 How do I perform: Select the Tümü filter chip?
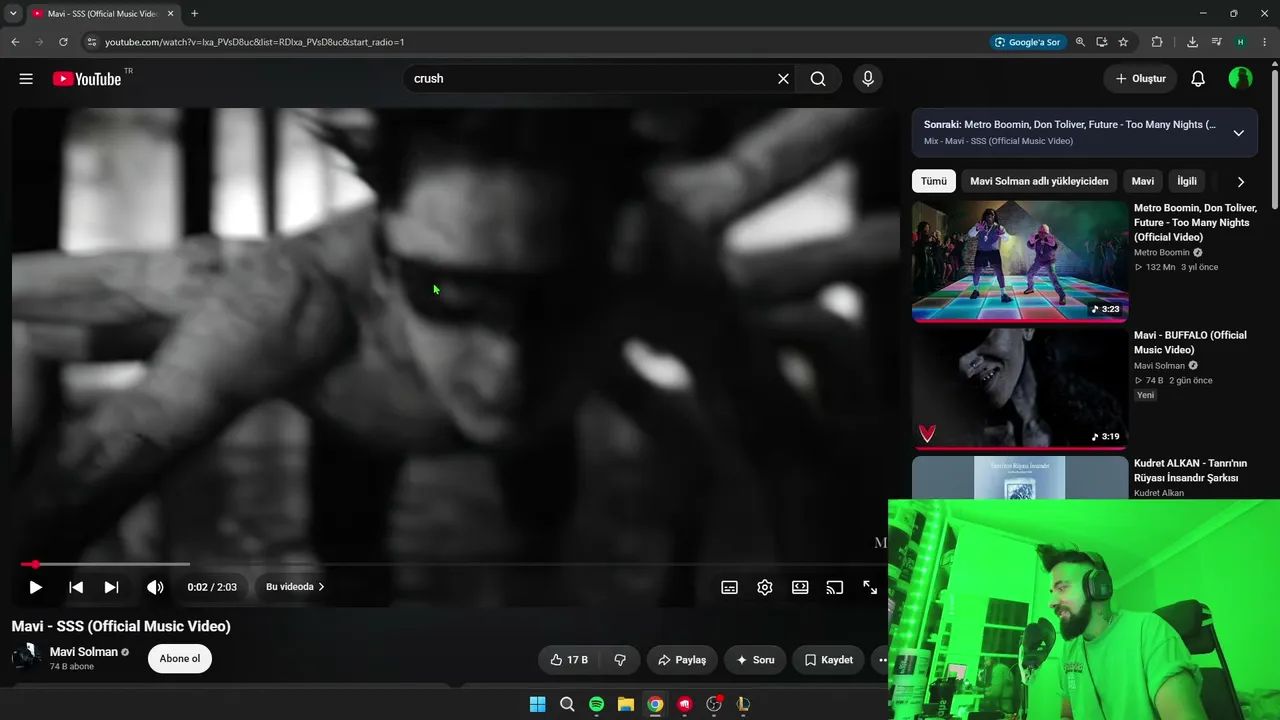pyautogui.click(x=933, y=181)
